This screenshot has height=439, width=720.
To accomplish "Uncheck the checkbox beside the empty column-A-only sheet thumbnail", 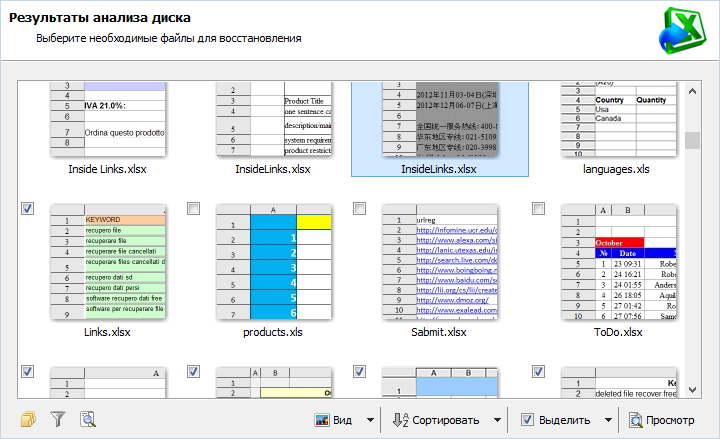I will [x=28, y=371].
